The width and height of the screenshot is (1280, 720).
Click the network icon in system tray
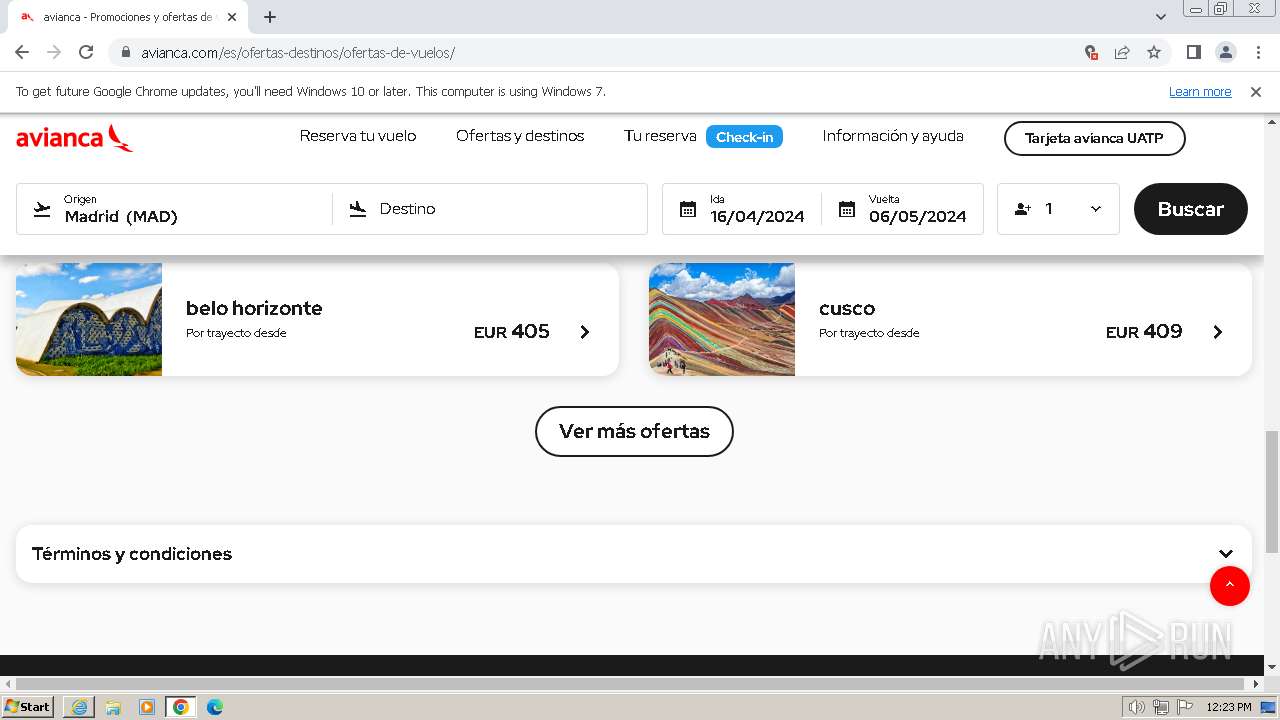[1160, 707]
